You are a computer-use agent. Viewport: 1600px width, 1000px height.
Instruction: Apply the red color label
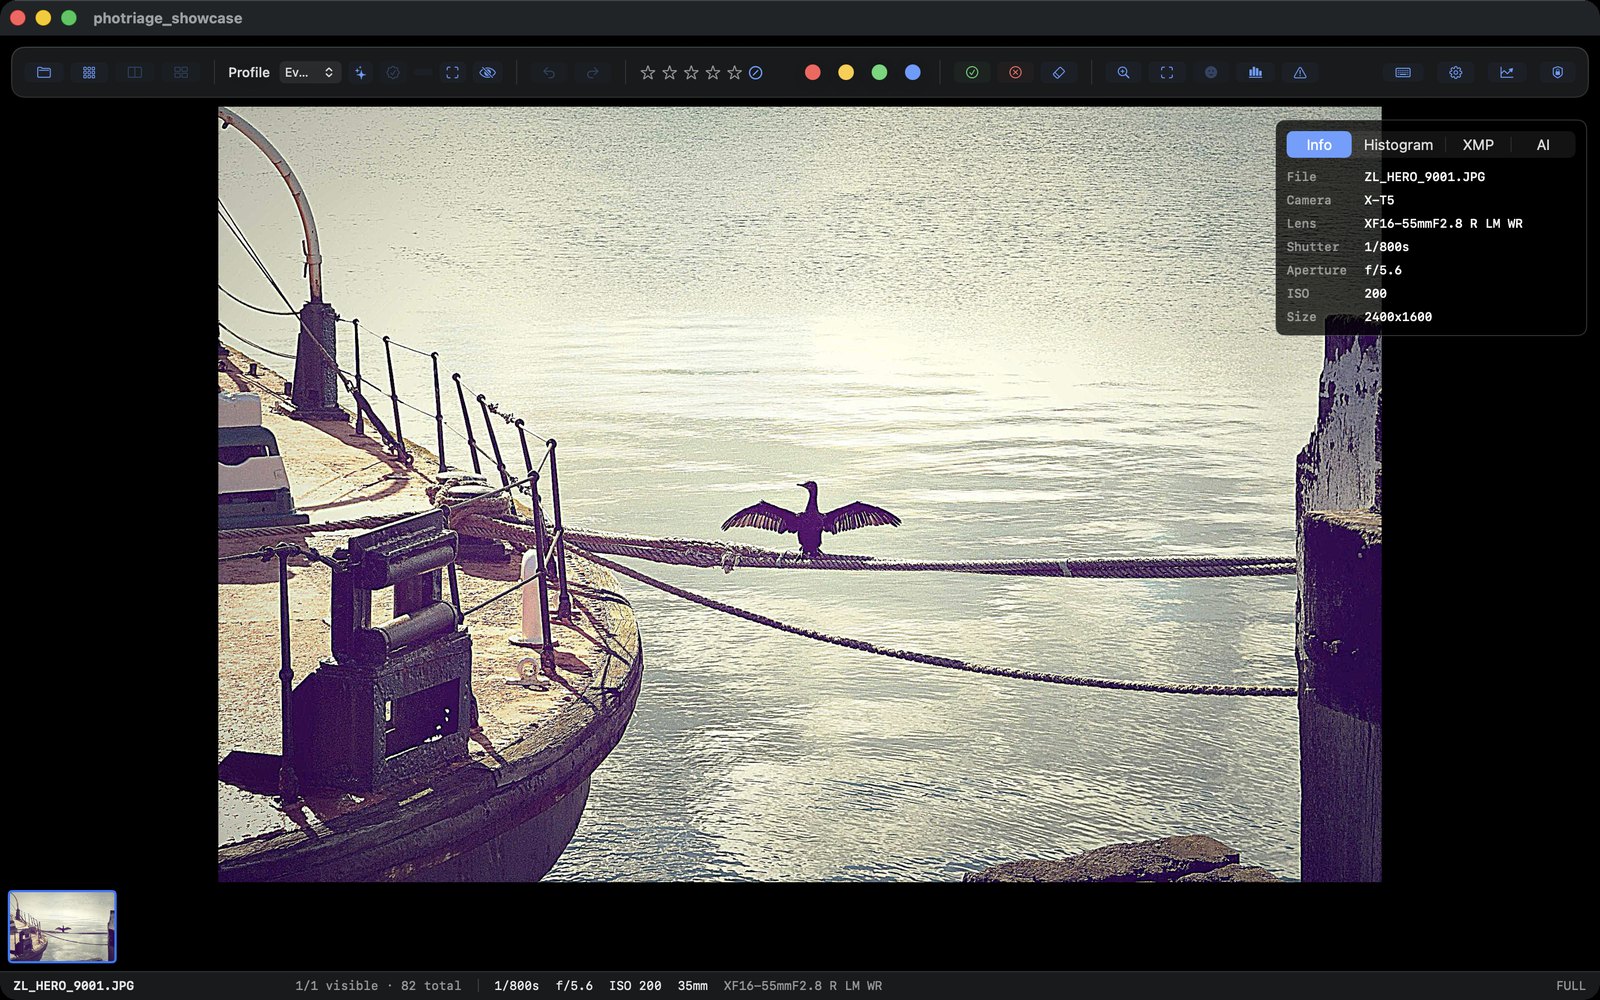tap(813, 72)
